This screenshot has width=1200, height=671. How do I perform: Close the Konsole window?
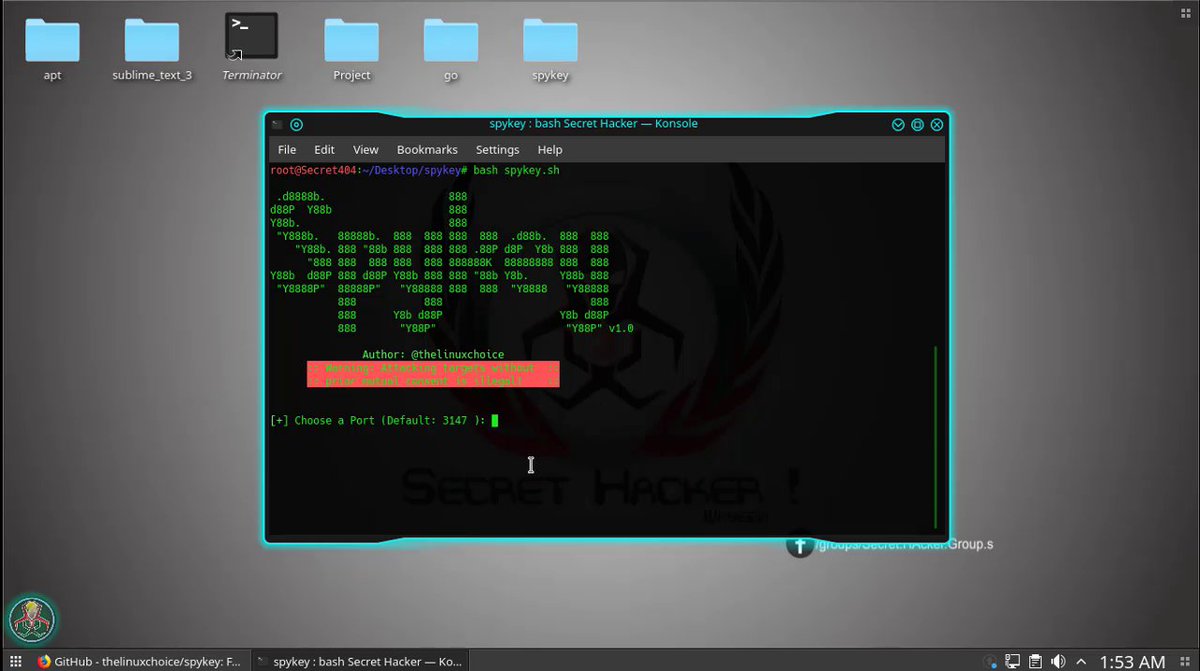pos(937,125)
